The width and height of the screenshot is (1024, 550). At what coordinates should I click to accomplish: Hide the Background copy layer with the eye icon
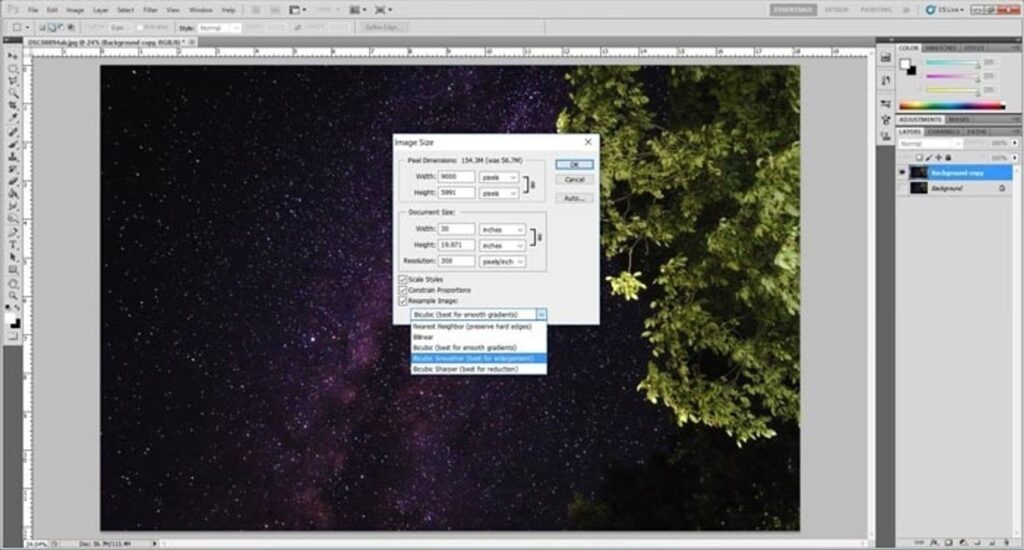pyautogui.click(x=902, y=172)
